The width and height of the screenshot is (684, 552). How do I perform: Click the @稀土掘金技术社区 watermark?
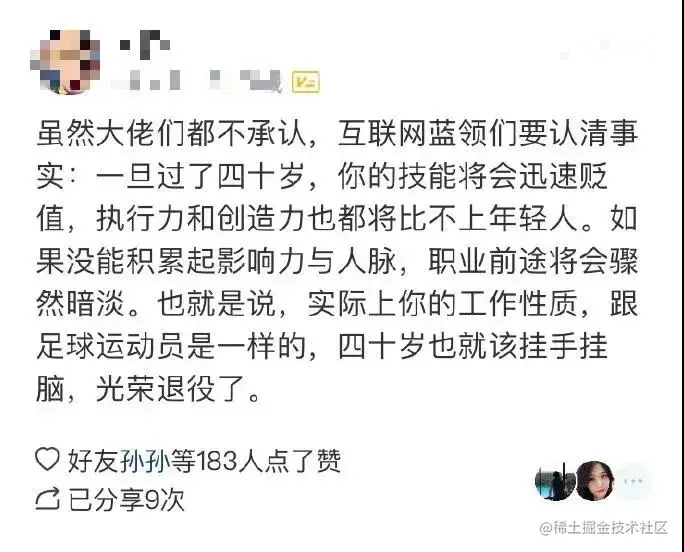tap(604, 528)
